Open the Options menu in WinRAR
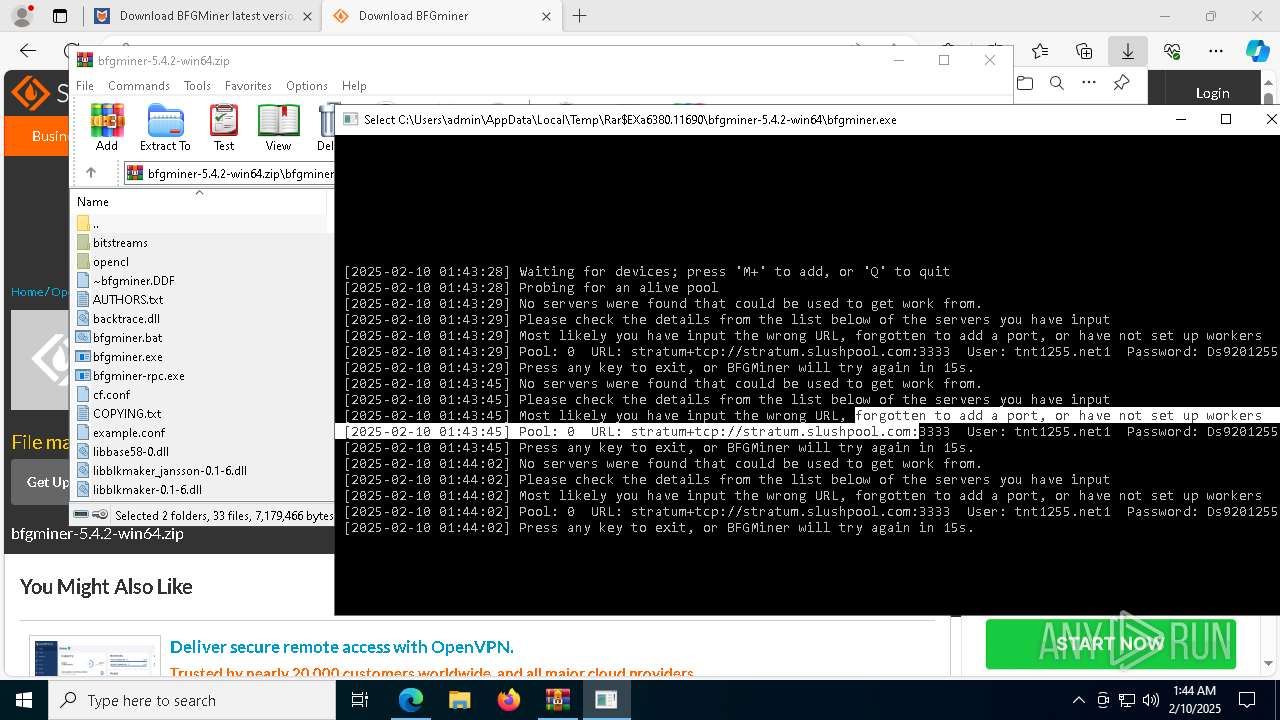 point(307,86)
